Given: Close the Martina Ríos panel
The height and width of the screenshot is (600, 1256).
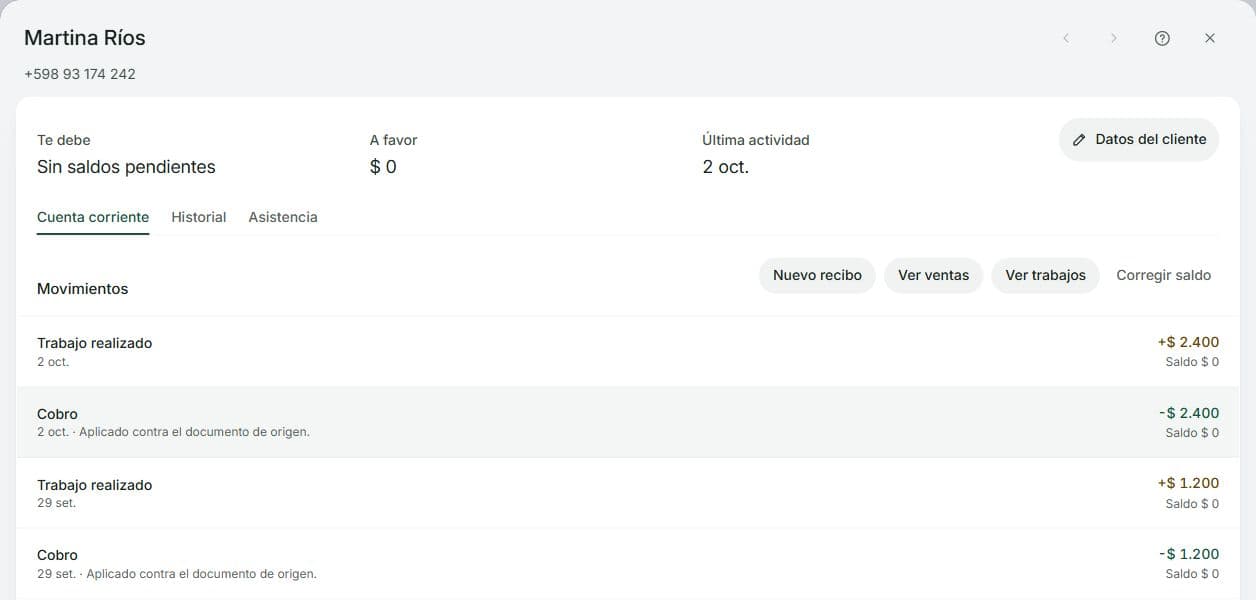Looking at the screenshot, I should [x=1210, y=38].
